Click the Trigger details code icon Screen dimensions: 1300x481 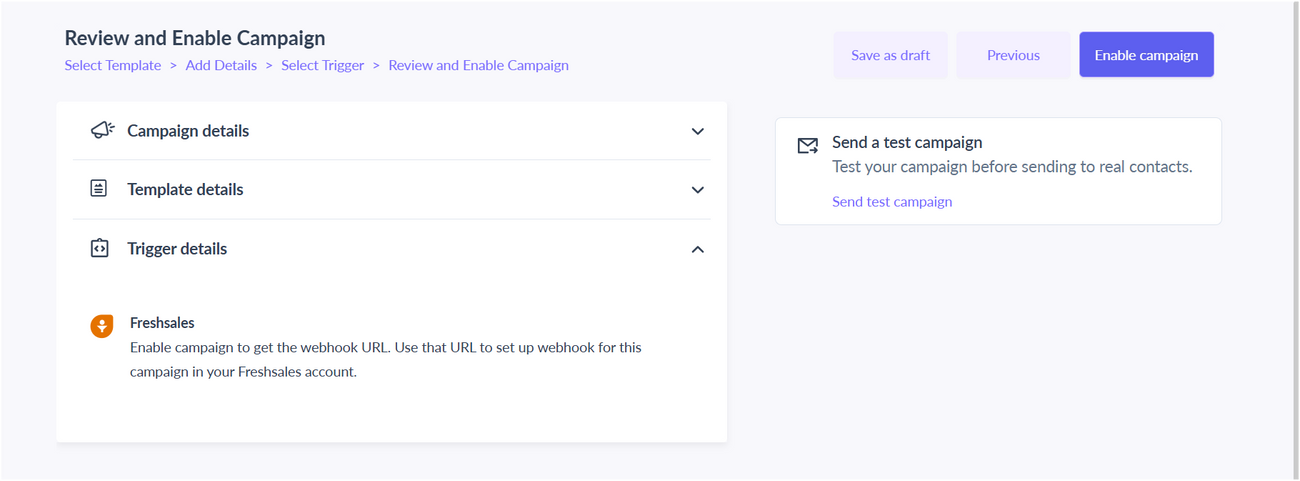(99, 248)
